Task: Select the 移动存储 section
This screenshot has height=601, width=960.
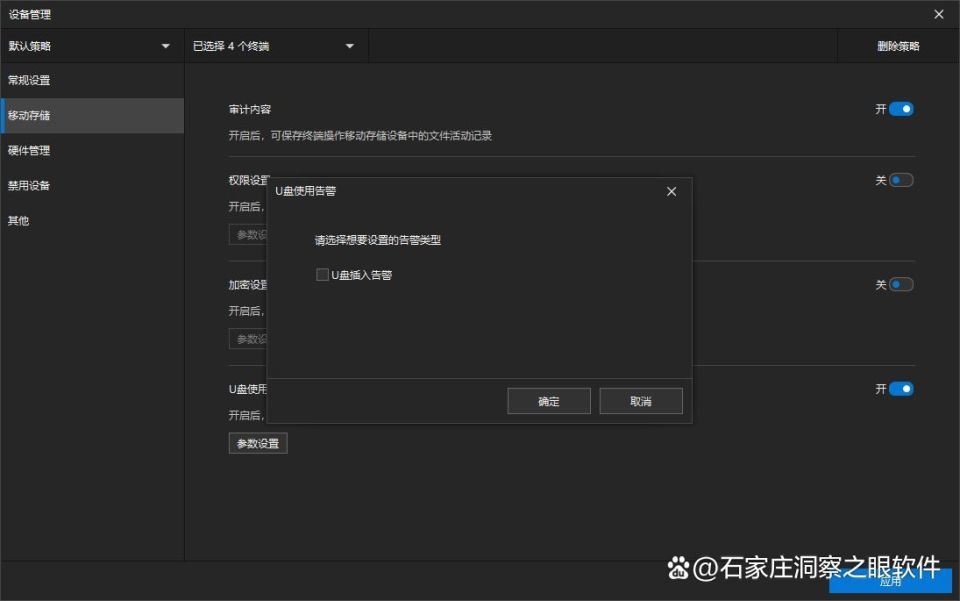Action: click(x=92, y=115)
